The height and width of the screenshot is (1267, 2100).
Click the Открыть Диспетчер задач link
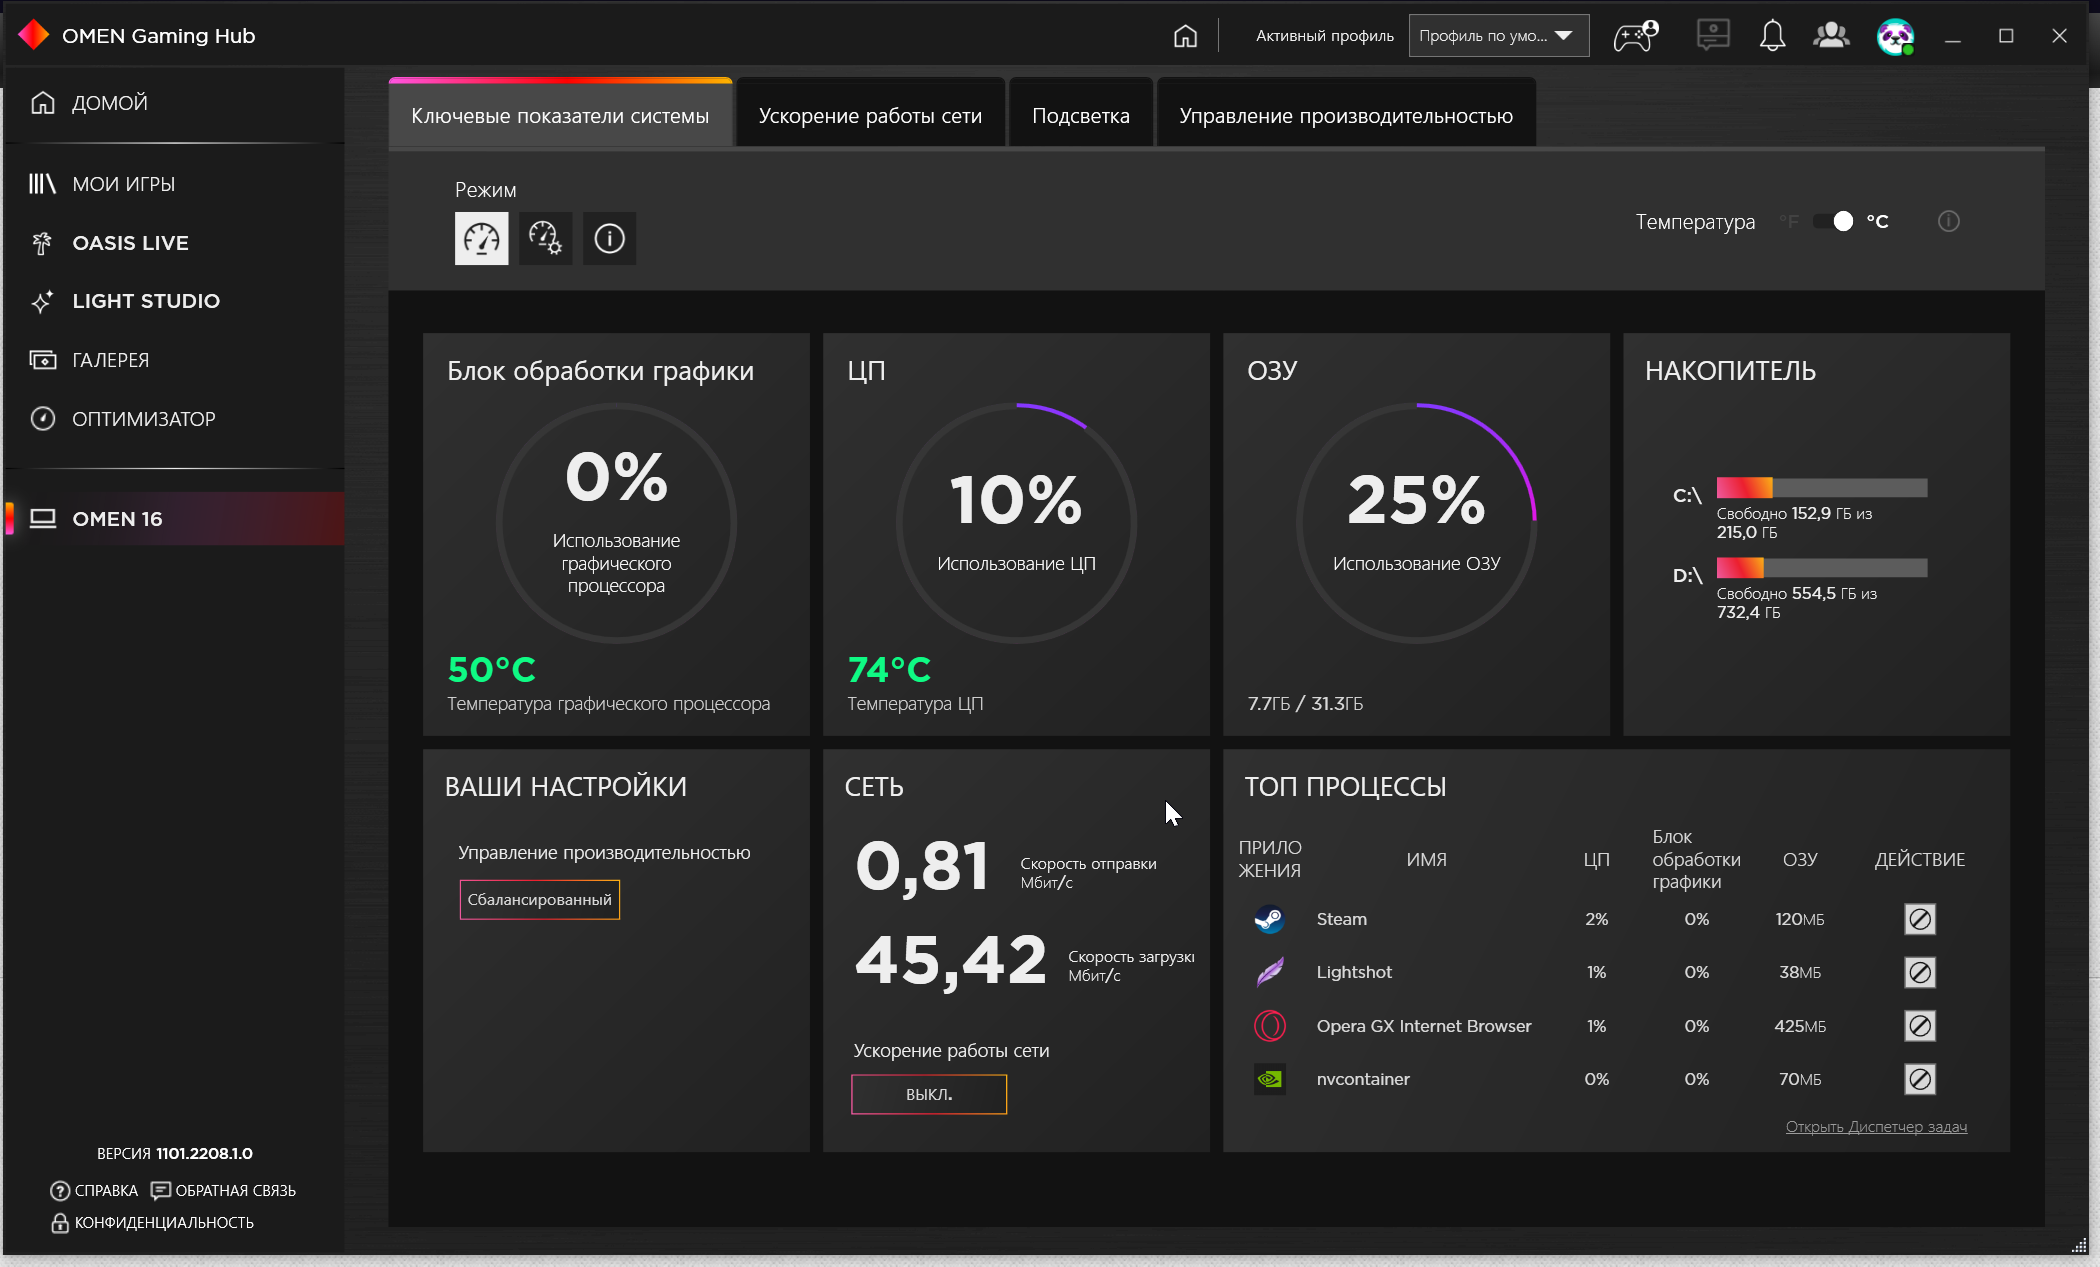point(1876,1127)
